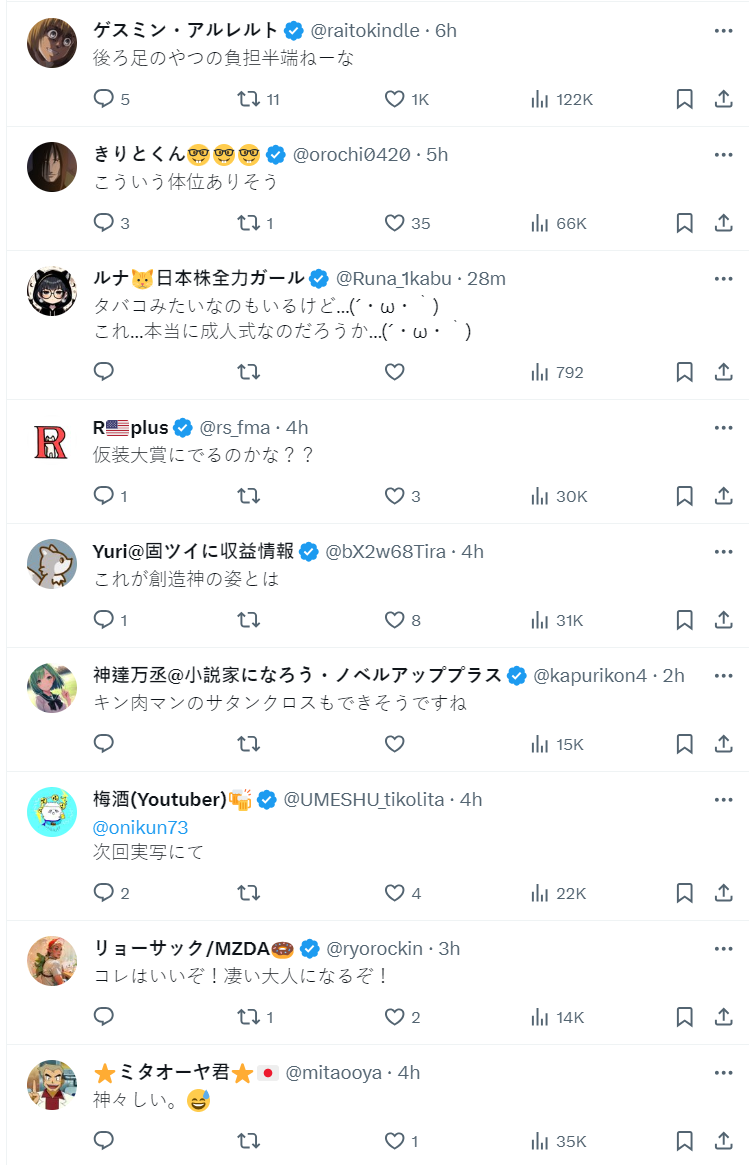Like the @ryorockin tweet
The image size is (749, 1165).
394,1017
